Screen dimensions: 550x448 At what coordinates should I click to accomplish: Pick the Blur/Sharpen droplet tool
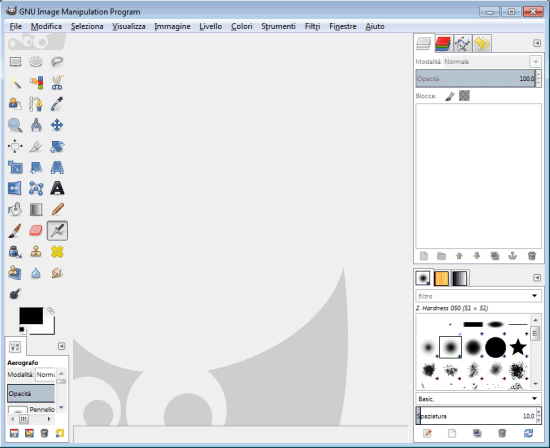36,273
